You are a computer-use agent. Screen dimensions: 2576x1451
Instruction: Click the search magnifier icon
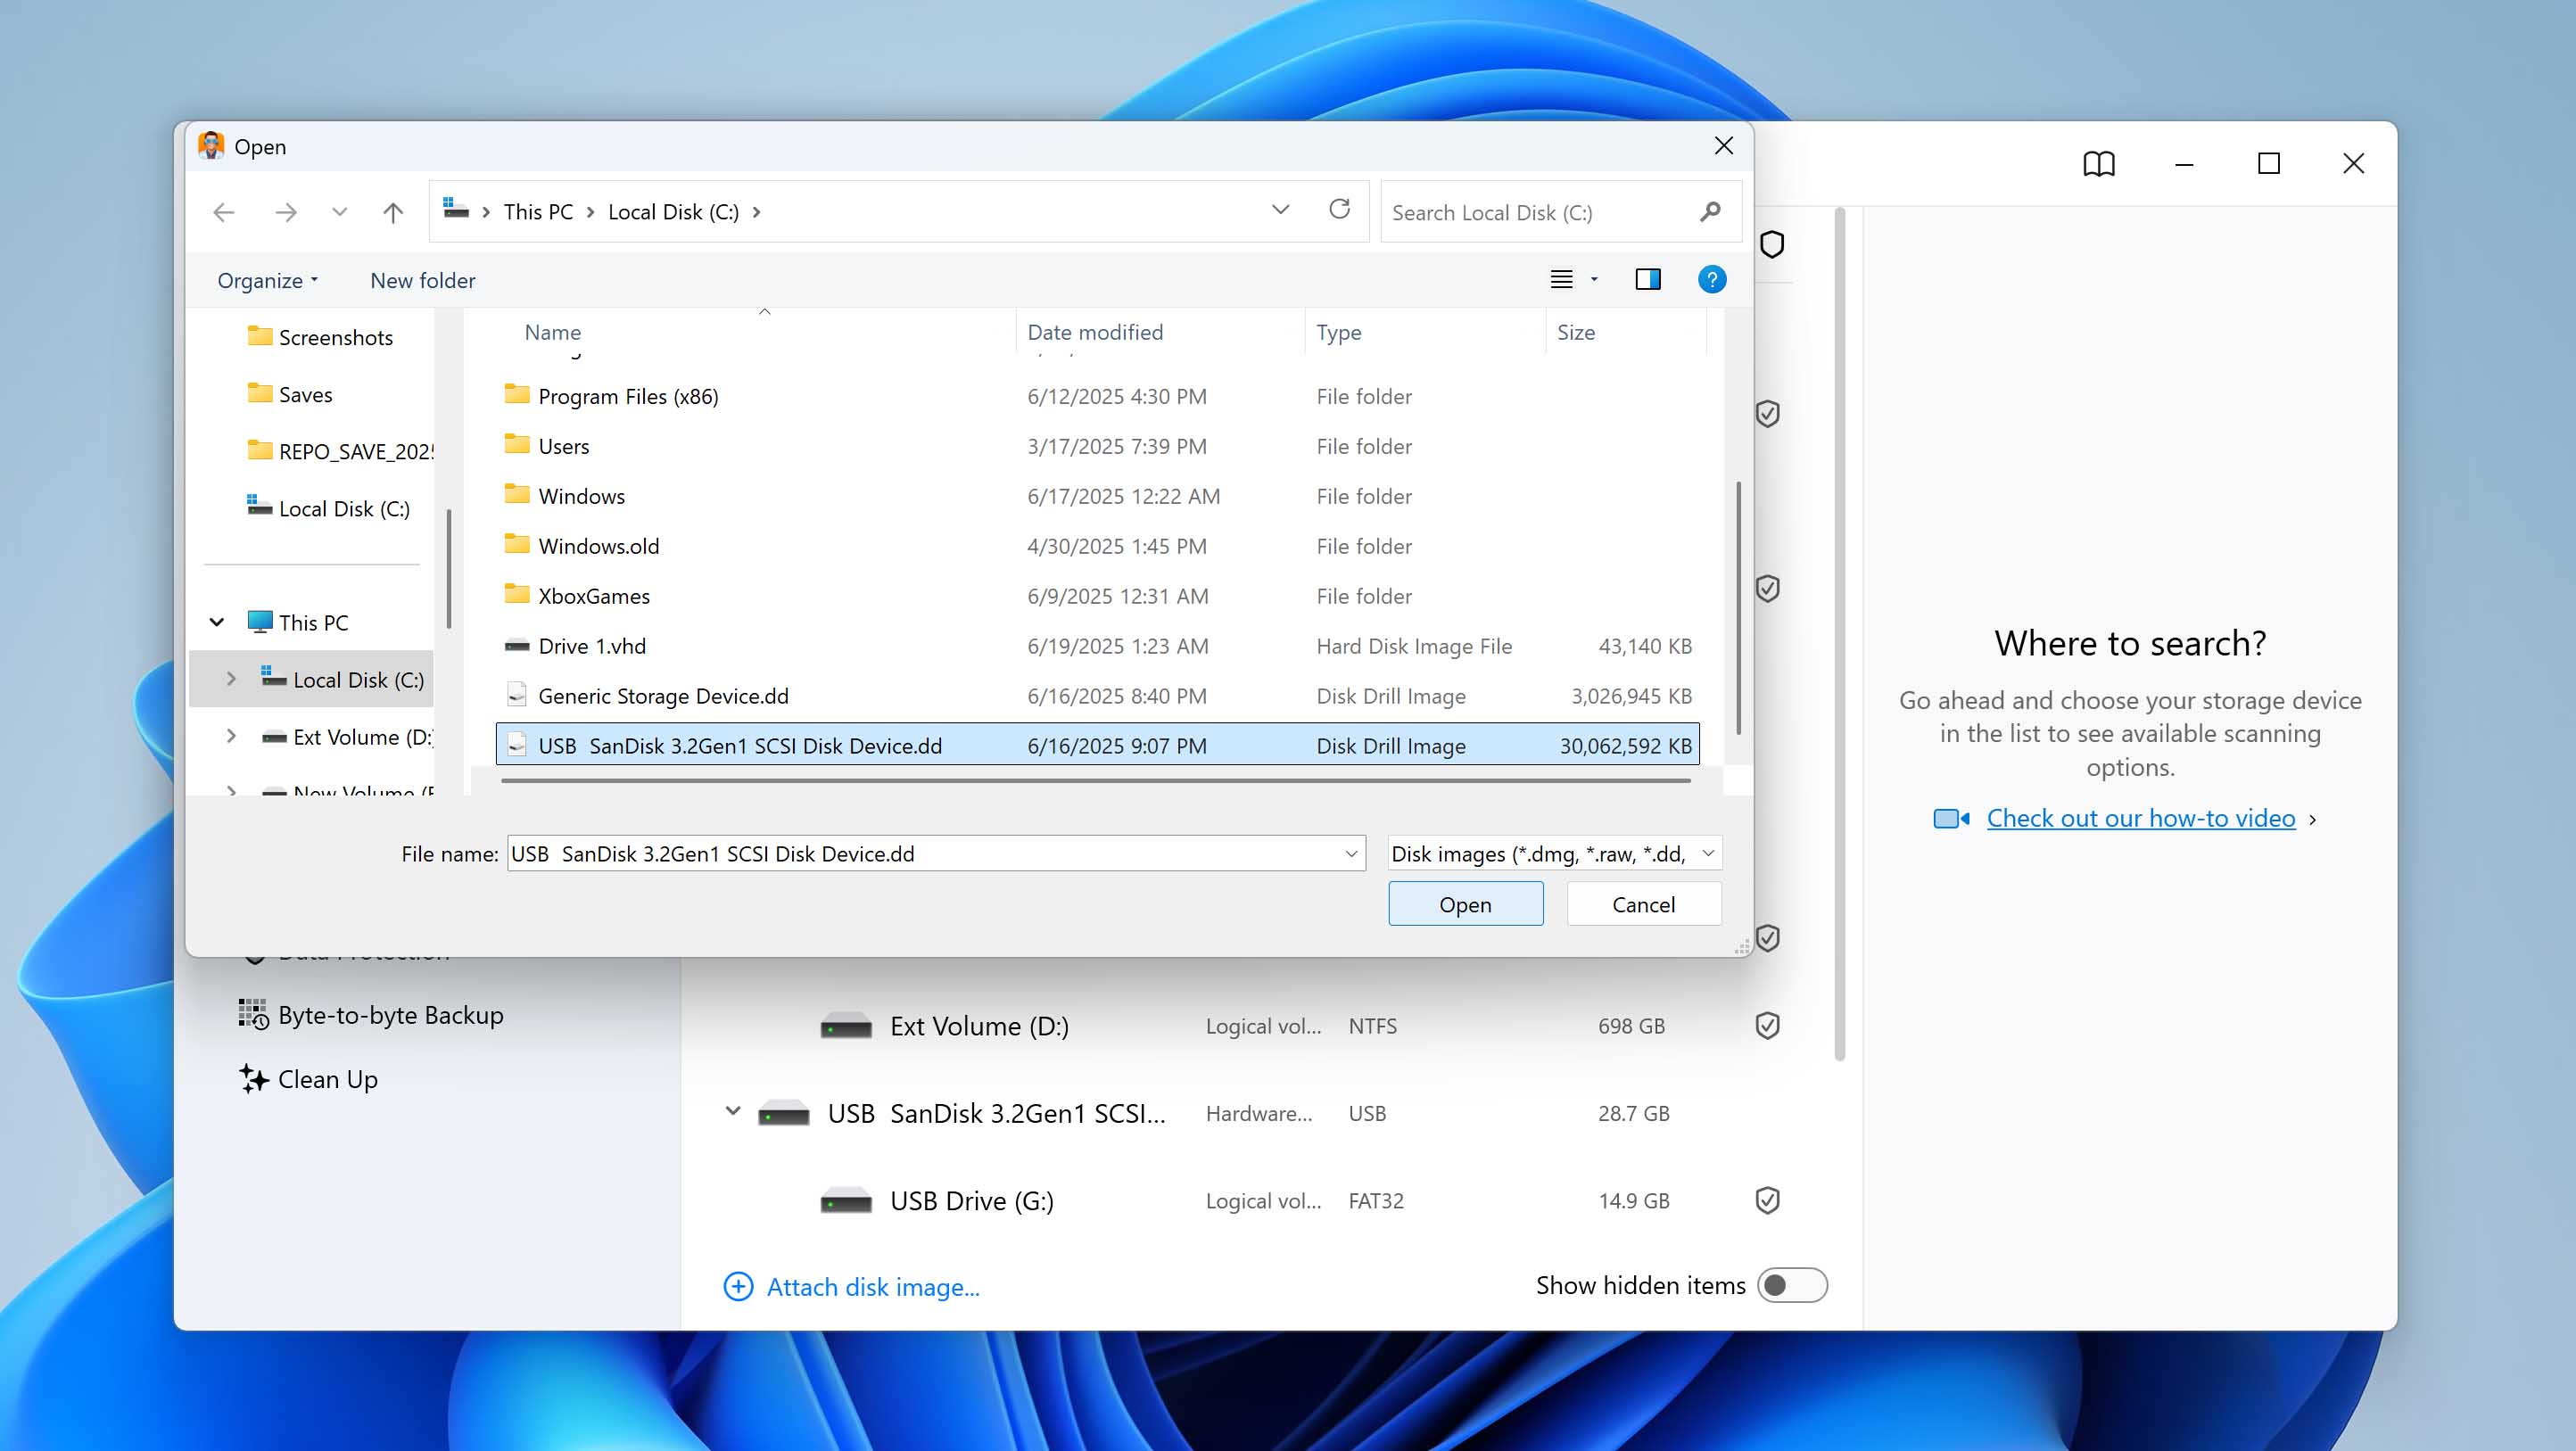click(1710, 212)
